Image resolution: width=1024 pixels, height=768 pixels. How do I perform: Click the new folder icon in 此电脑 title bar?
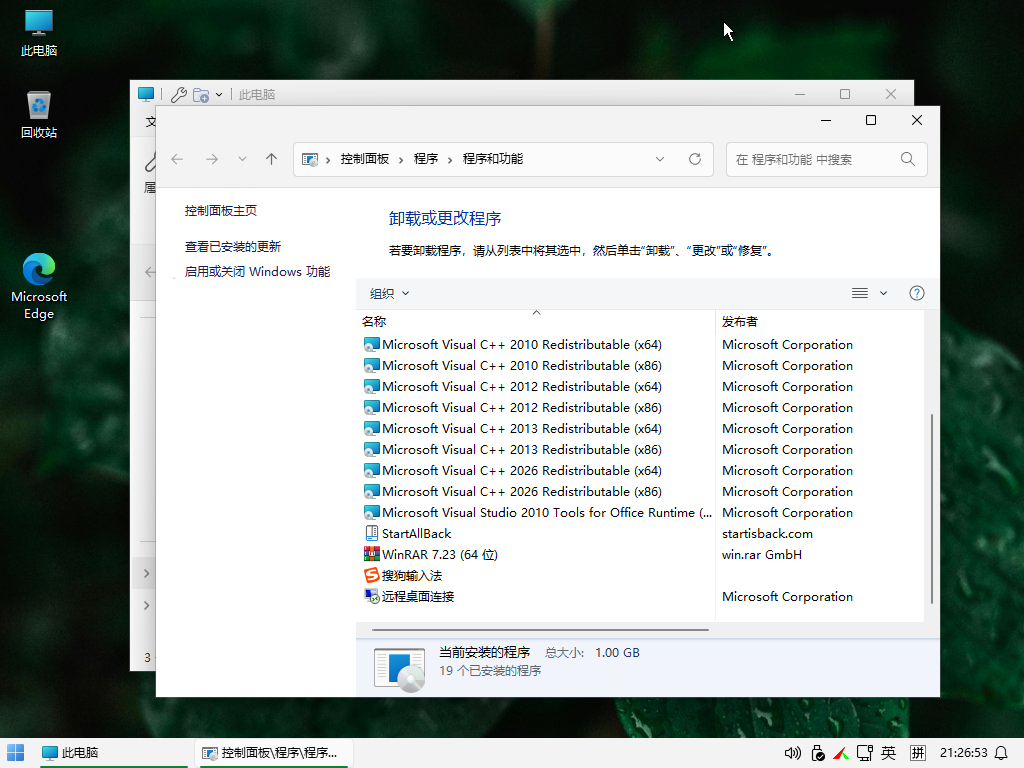tap(201, 95)
